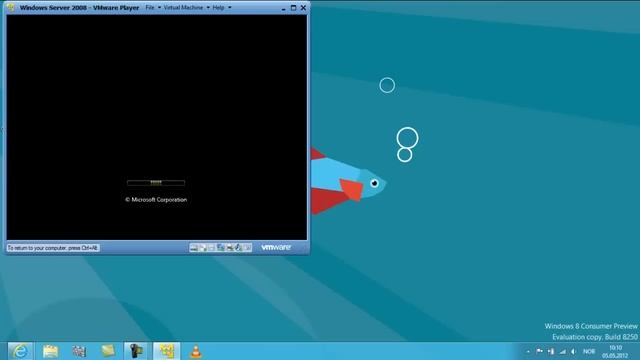Click the "To return to your computer" status message

point(53,248)
